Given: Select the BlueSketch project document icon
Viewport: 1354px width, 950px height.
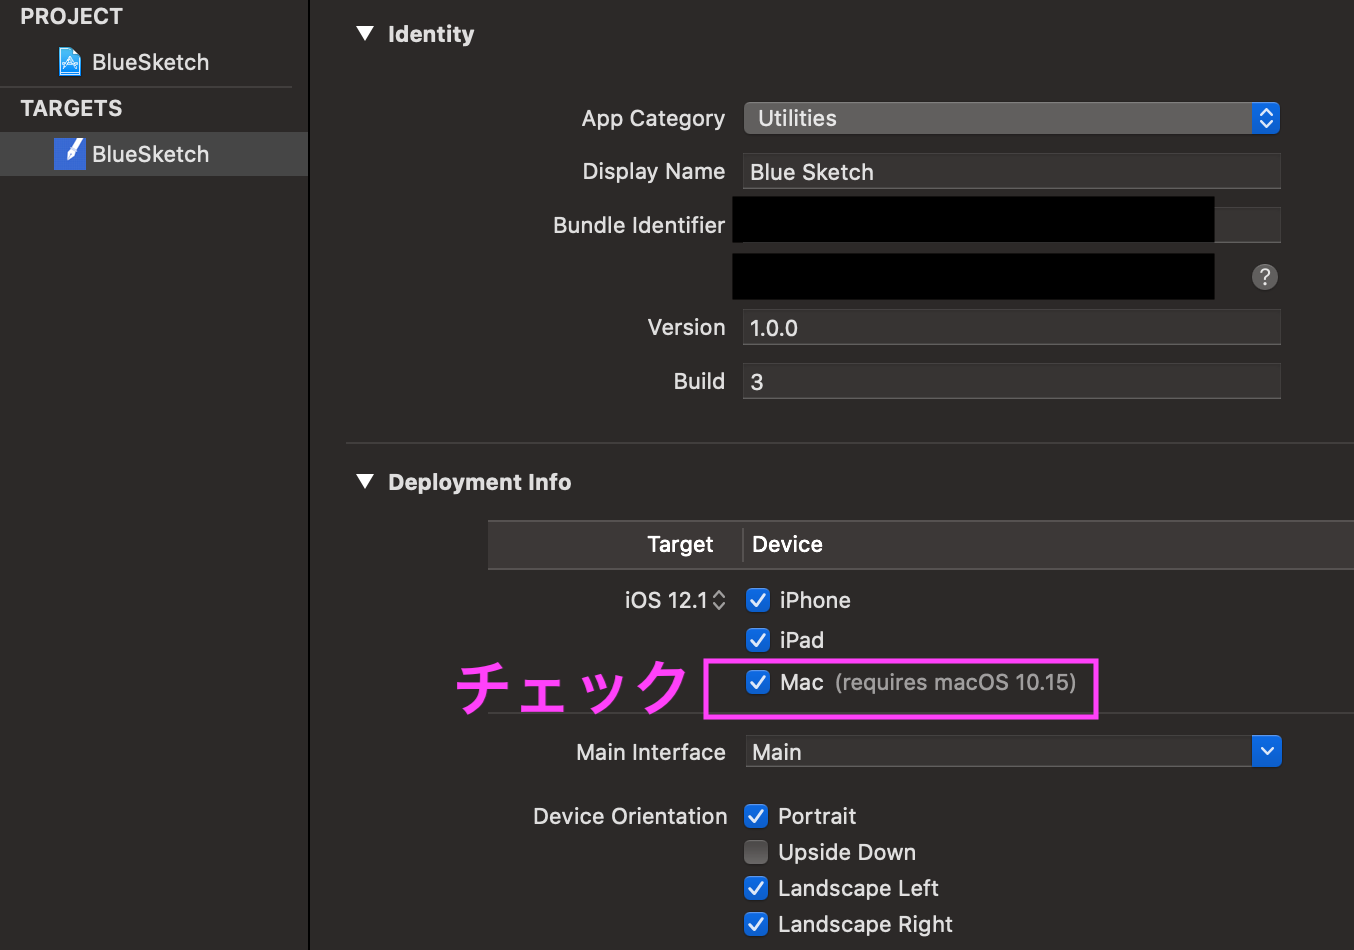Looking at the screenshot, I should pyautogui.click(x=68, y=61).
